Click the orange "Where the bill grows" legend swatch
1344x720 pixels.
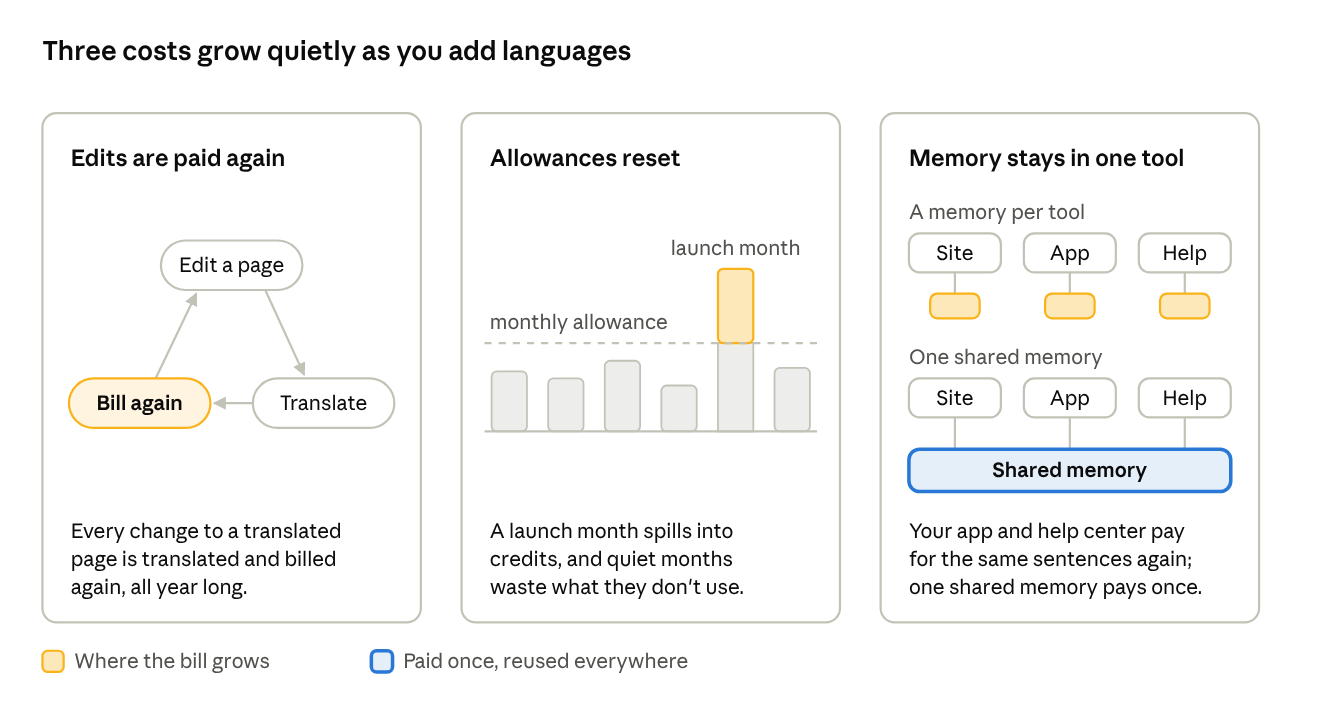tap(53, 661)
